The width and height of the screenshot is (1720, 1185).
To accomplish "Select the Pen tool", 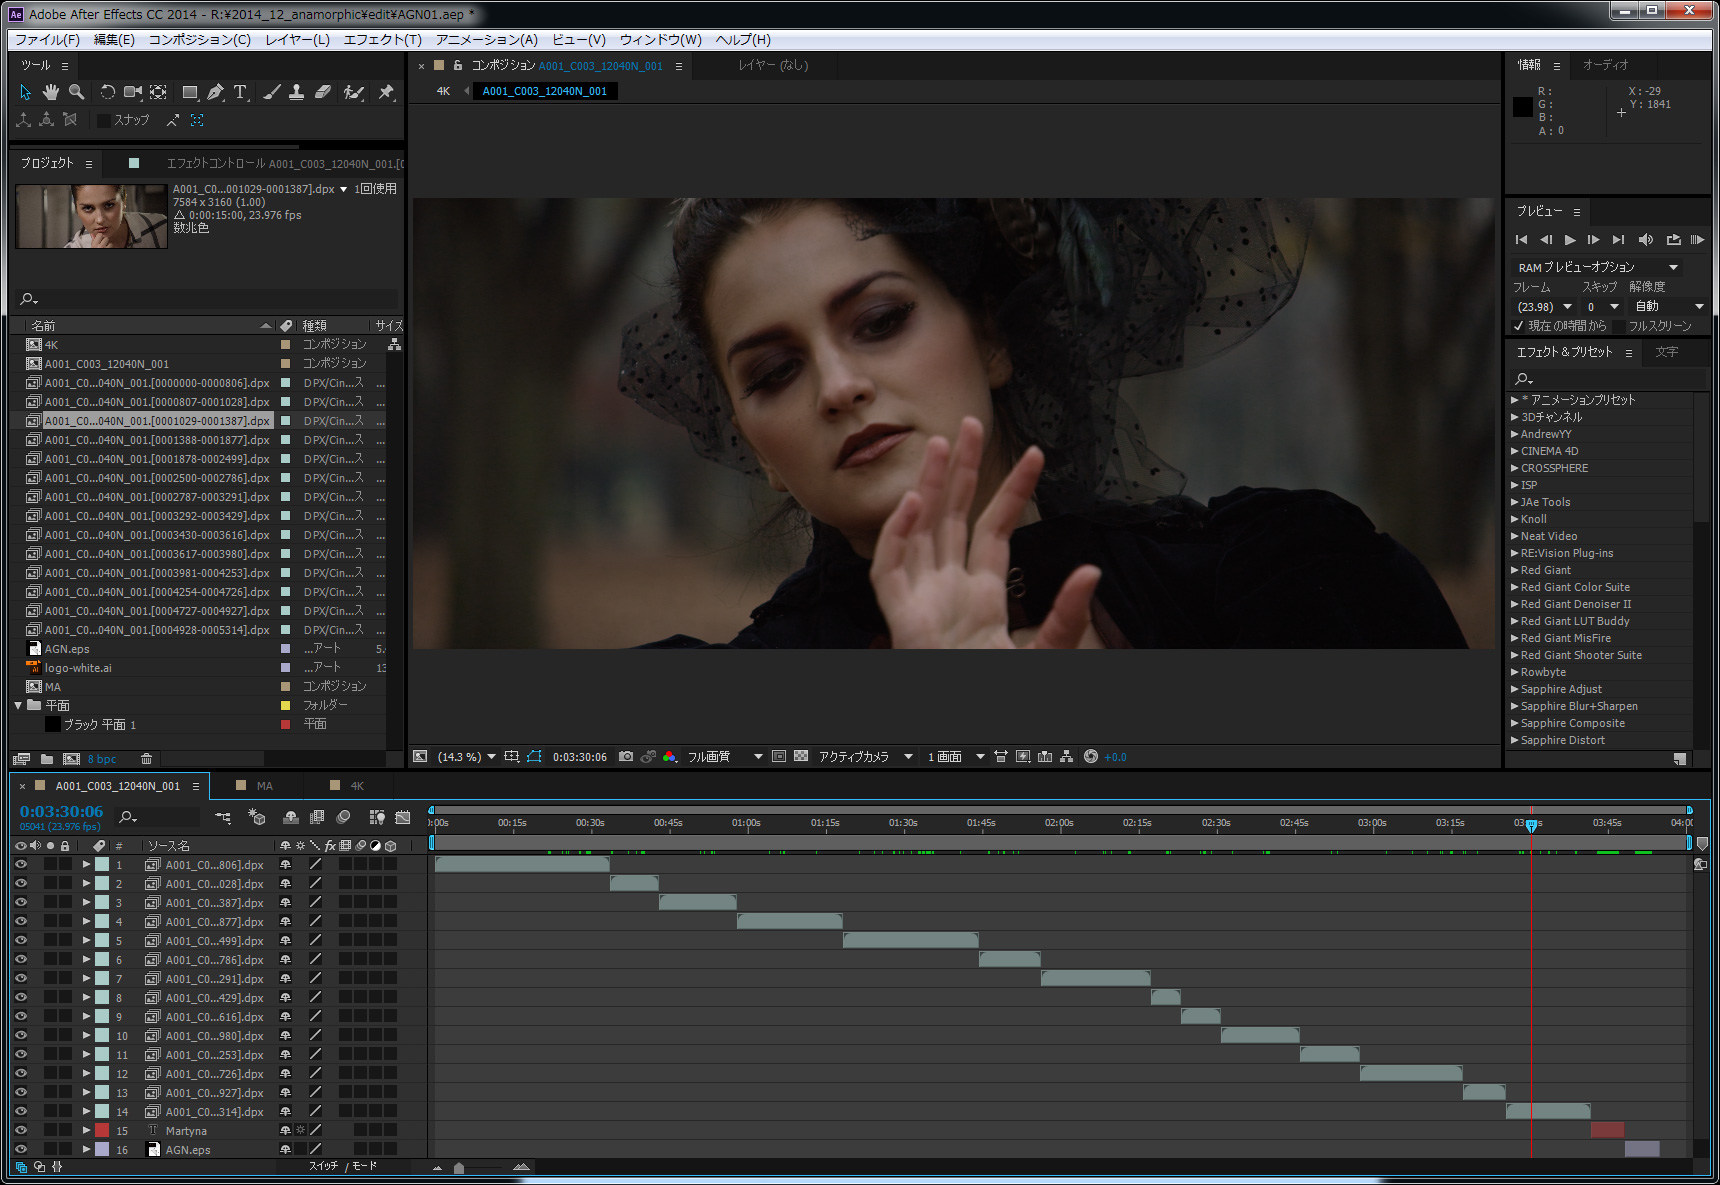I will pos(215,92).
